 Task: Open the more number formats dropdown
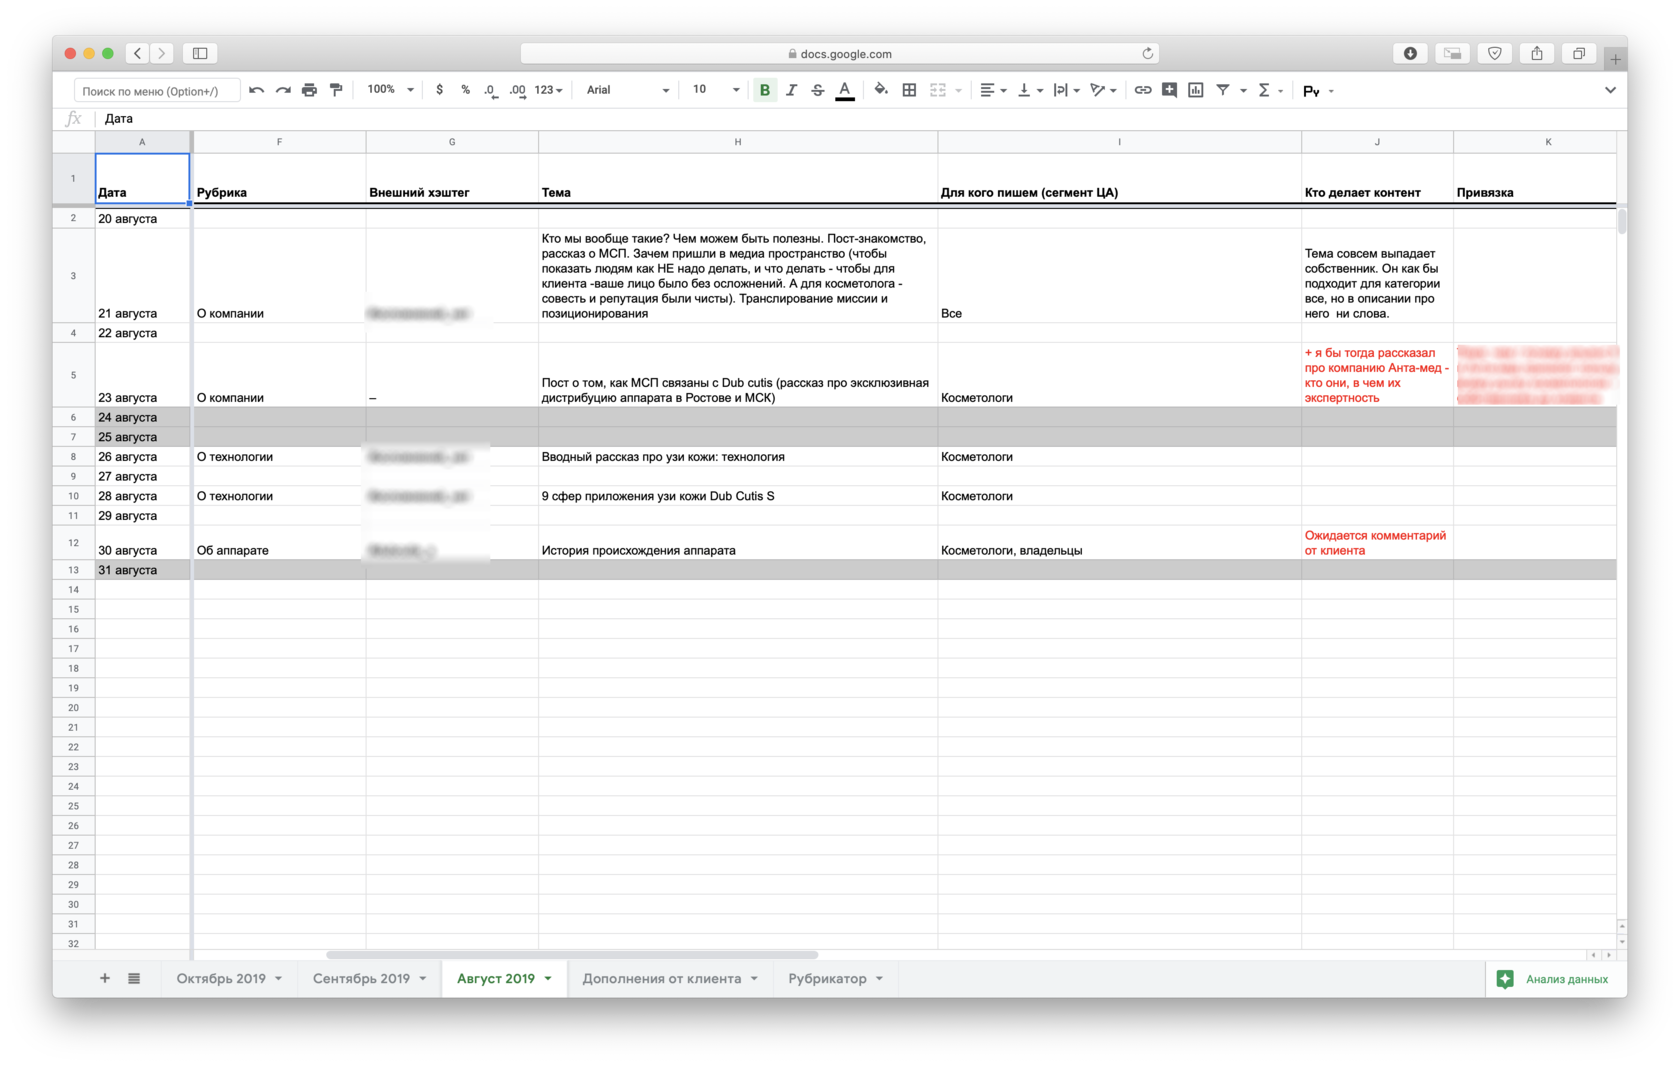pyautogui.click(x=548, y=90)
